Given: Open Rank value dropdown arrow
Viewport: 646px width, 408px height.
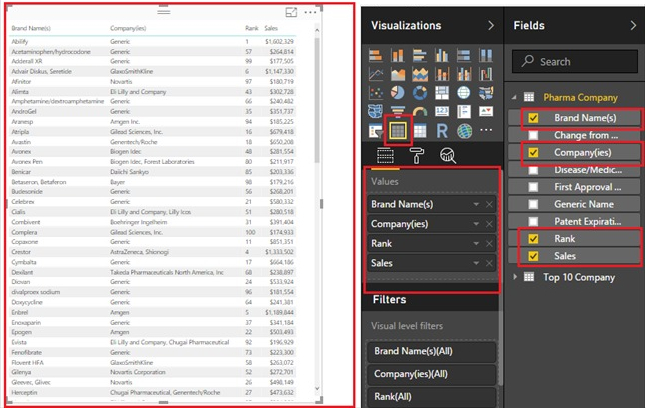Looking at the screenshot, I should point(476,244).
